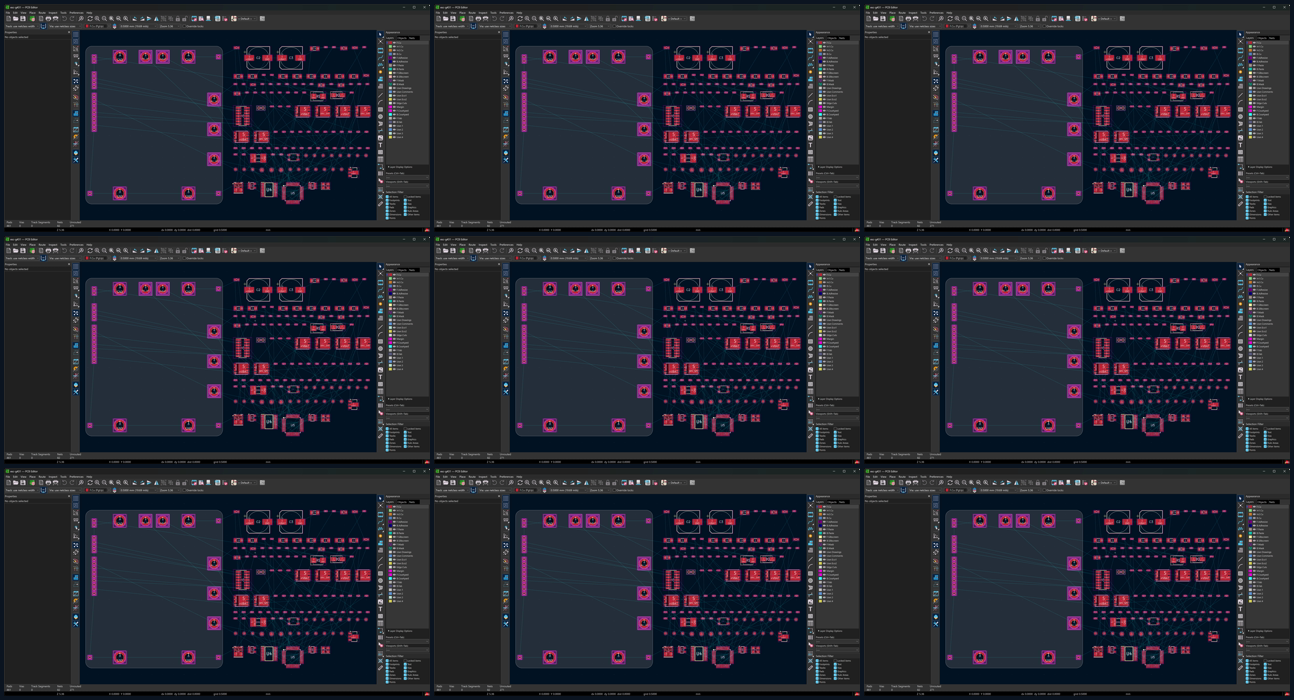Click the Redo icon in the middle-right window toolbar
The width and height of the screenshot is (1294, 700).
(932, 250)
